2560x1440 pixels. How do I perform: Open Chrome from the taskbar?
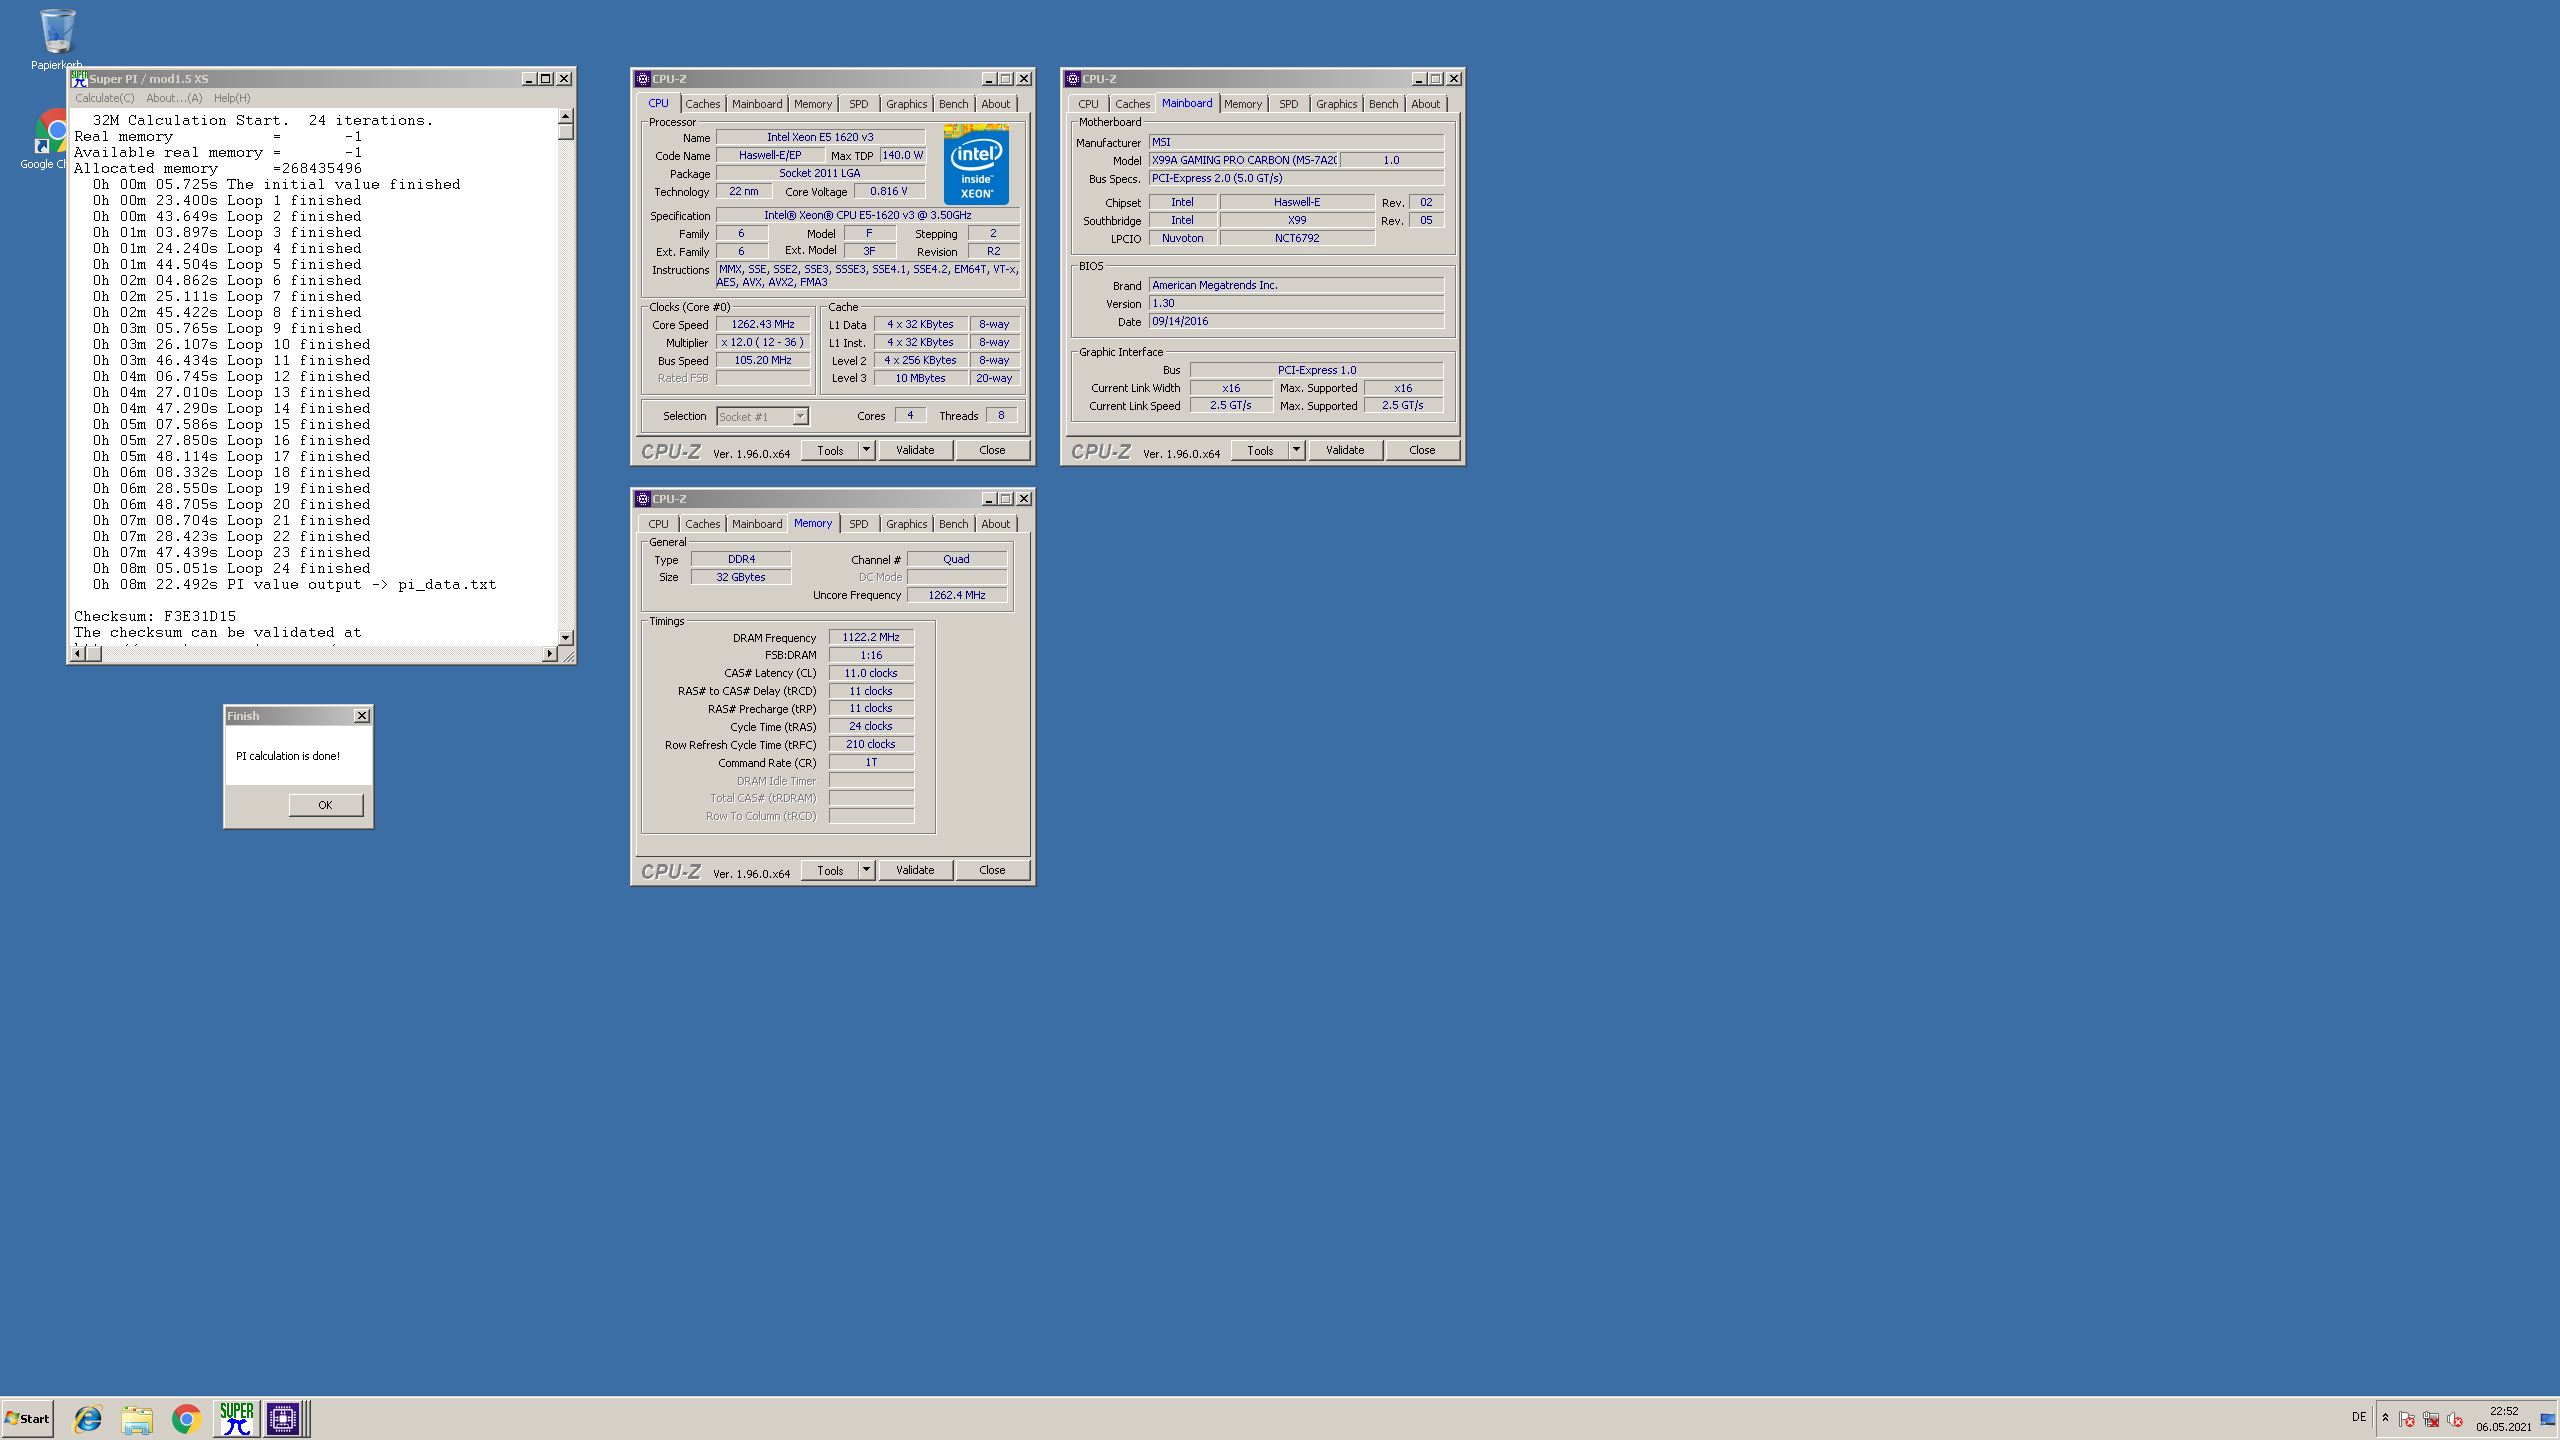(x=186, y=1418)
